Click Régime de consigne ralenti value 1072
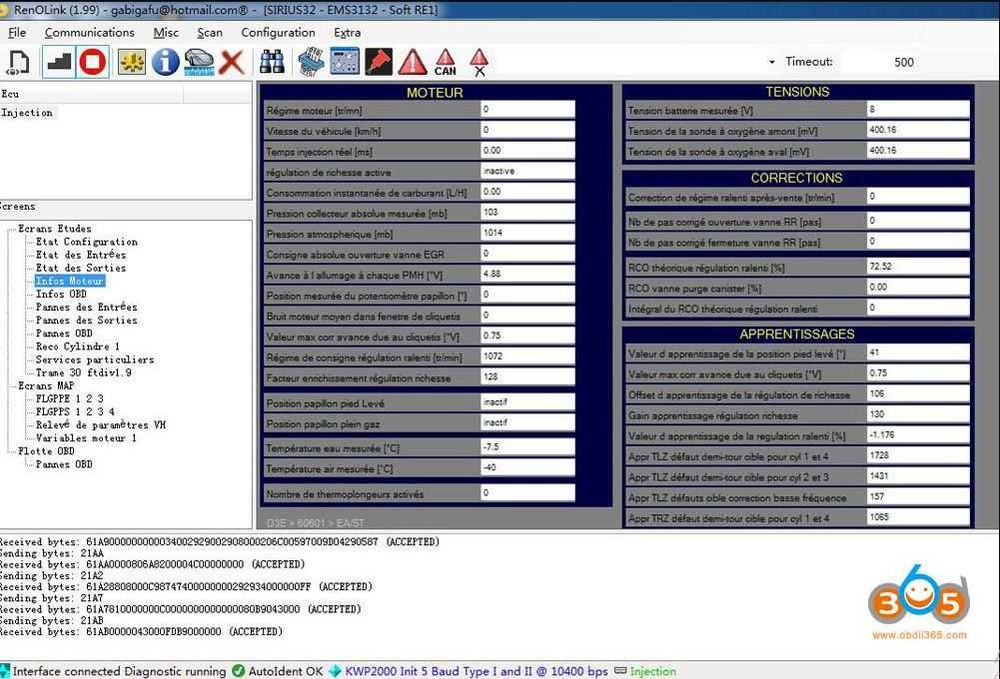 527,356
